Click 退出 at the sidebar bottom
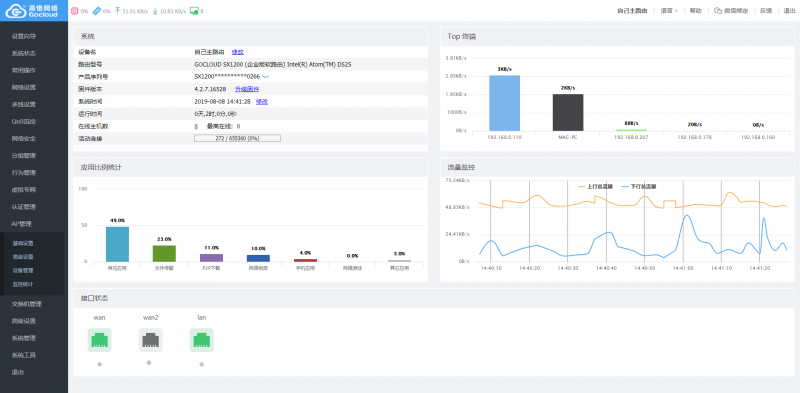Screen dimensions: 800x393 pyautogui.click(x=17, y=372)
